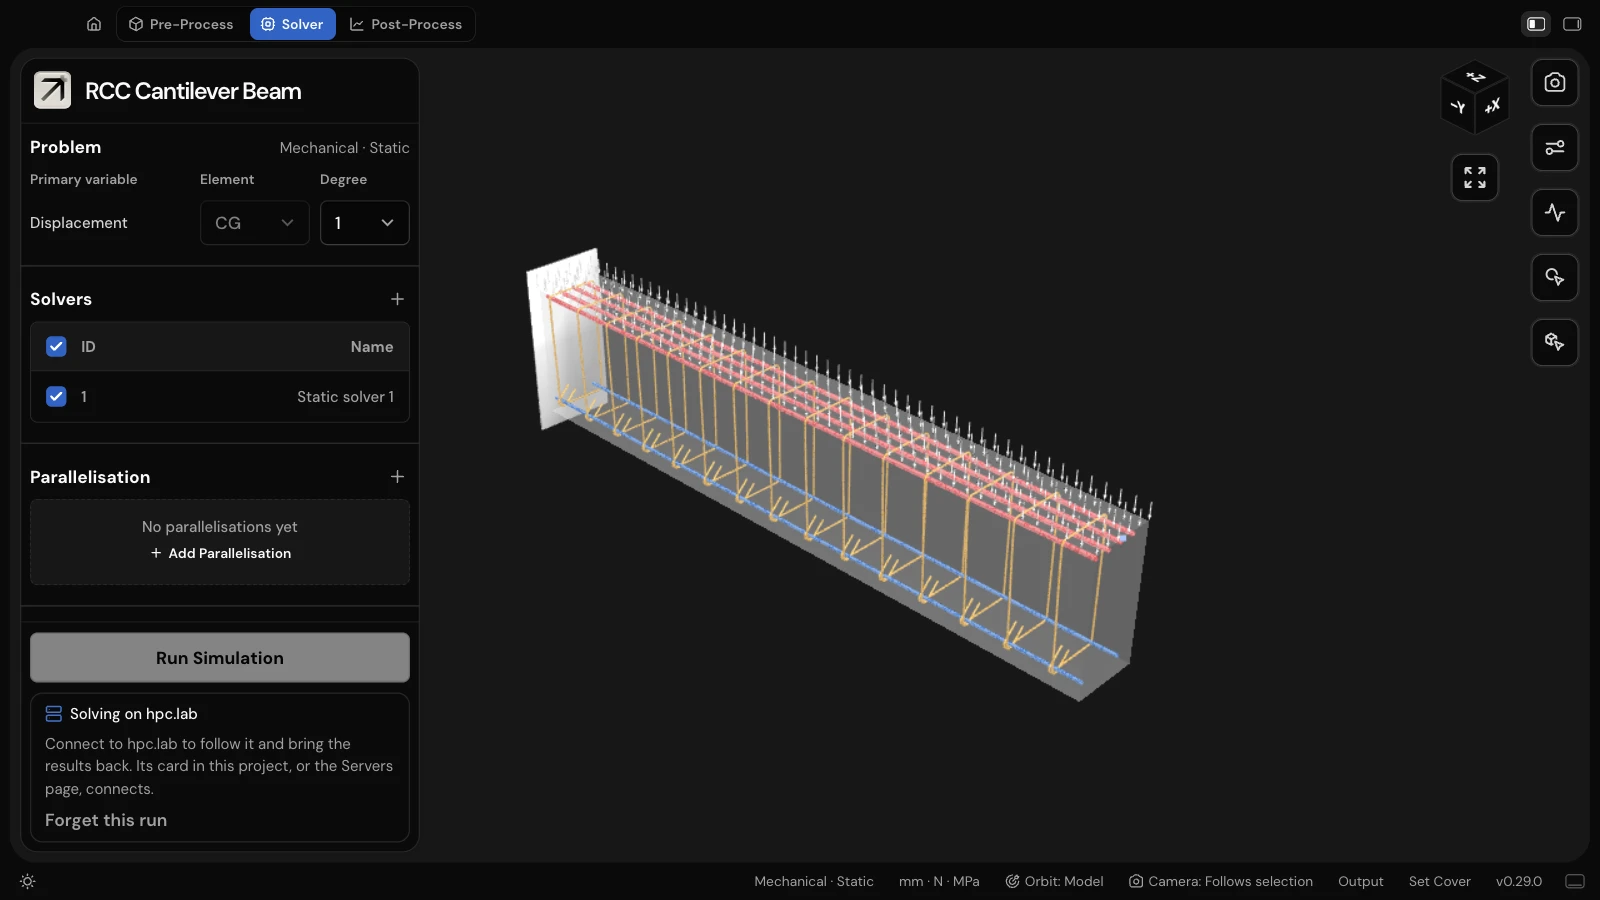
Task: Click Set Cover in status bar
Action: point(1440,881)
